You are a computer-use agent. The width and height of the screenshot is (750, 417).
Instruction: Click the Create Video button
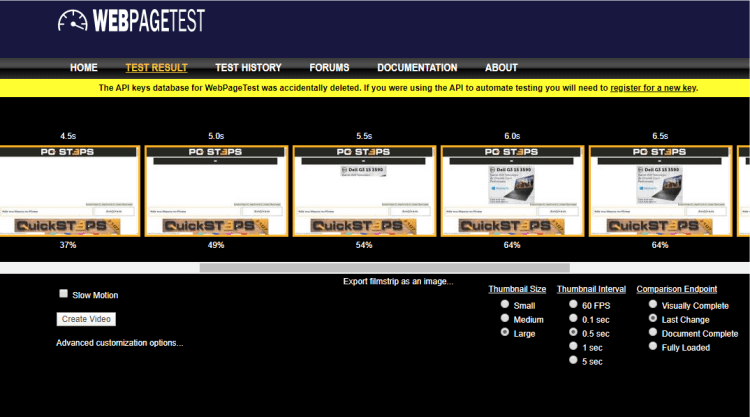pos(86,319)
